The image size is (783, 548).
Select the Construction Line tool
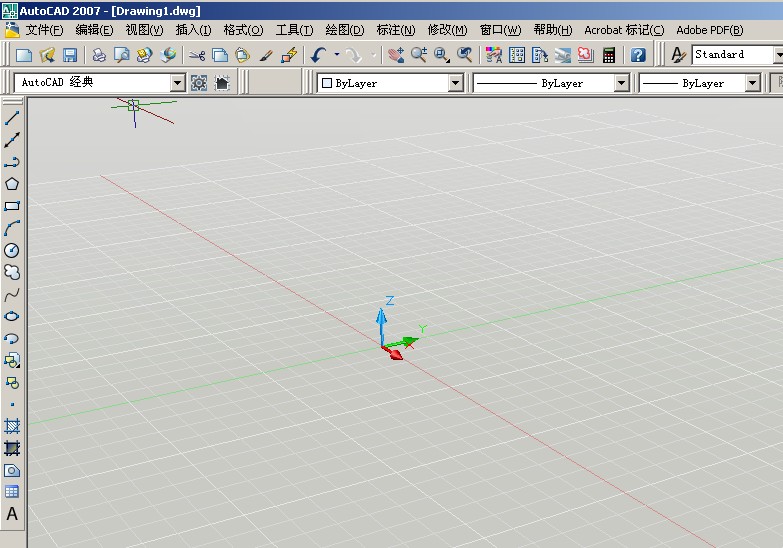click(12, 140)
